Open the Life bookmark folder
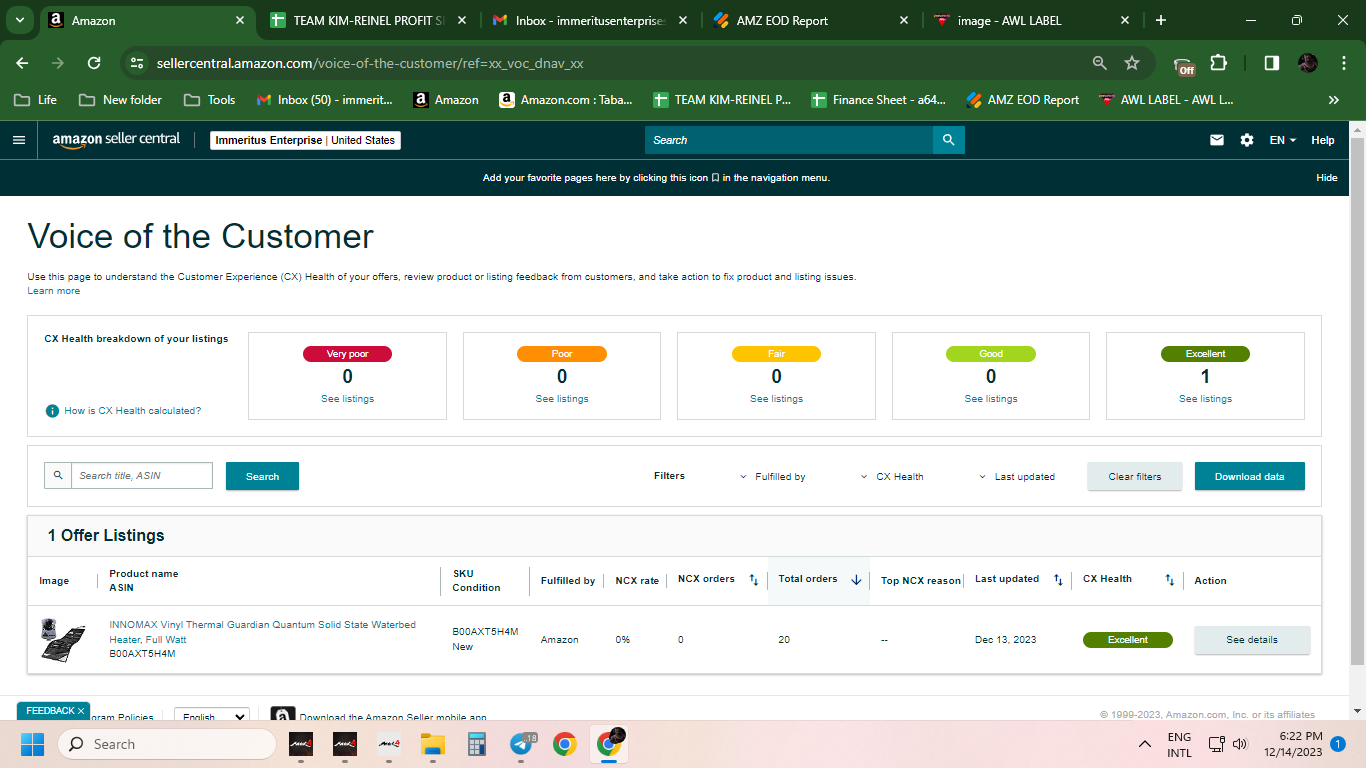 tap(35, 100)
